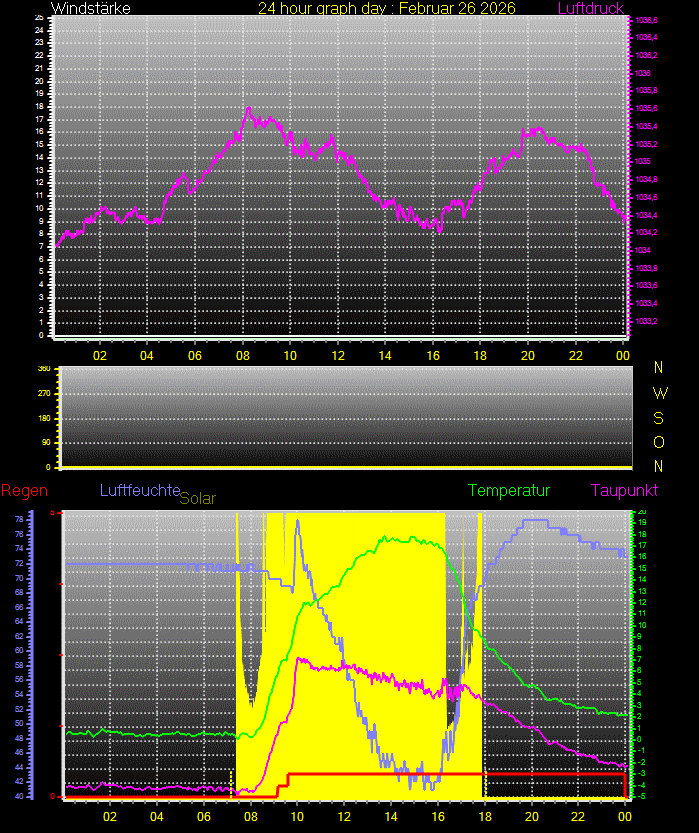Click the Windstärke label at top left
Image resolution: width=699 pixels, height=833 pixels.
click(90, 8)
